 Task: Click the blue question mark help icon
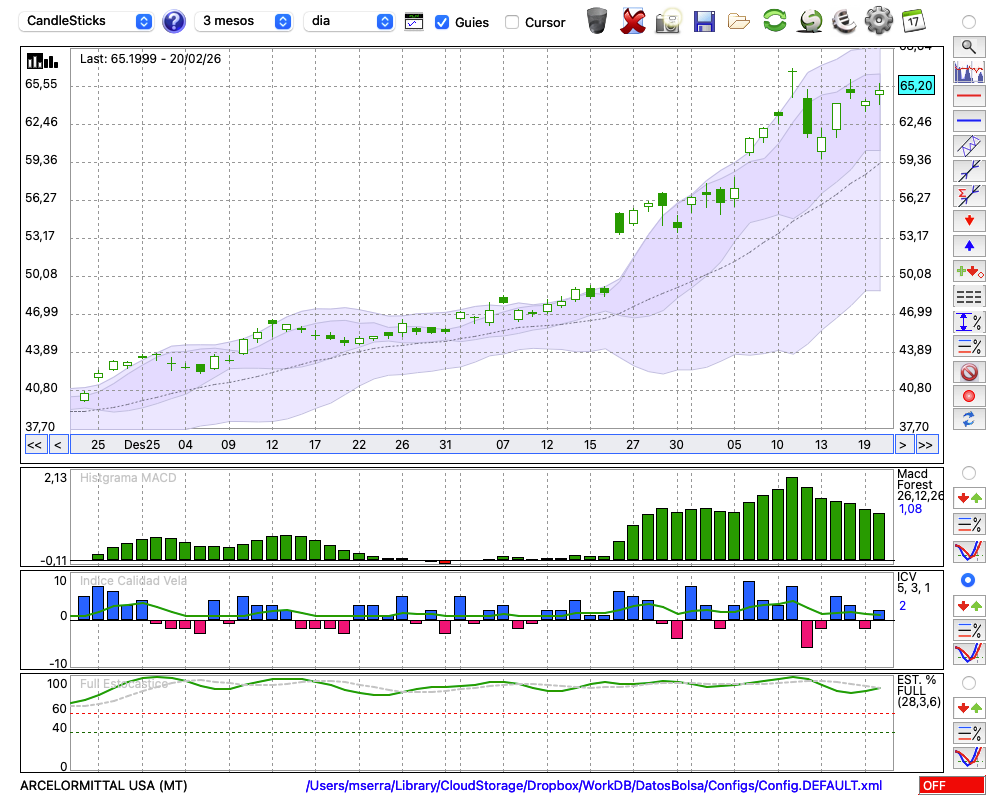[174, 21]
